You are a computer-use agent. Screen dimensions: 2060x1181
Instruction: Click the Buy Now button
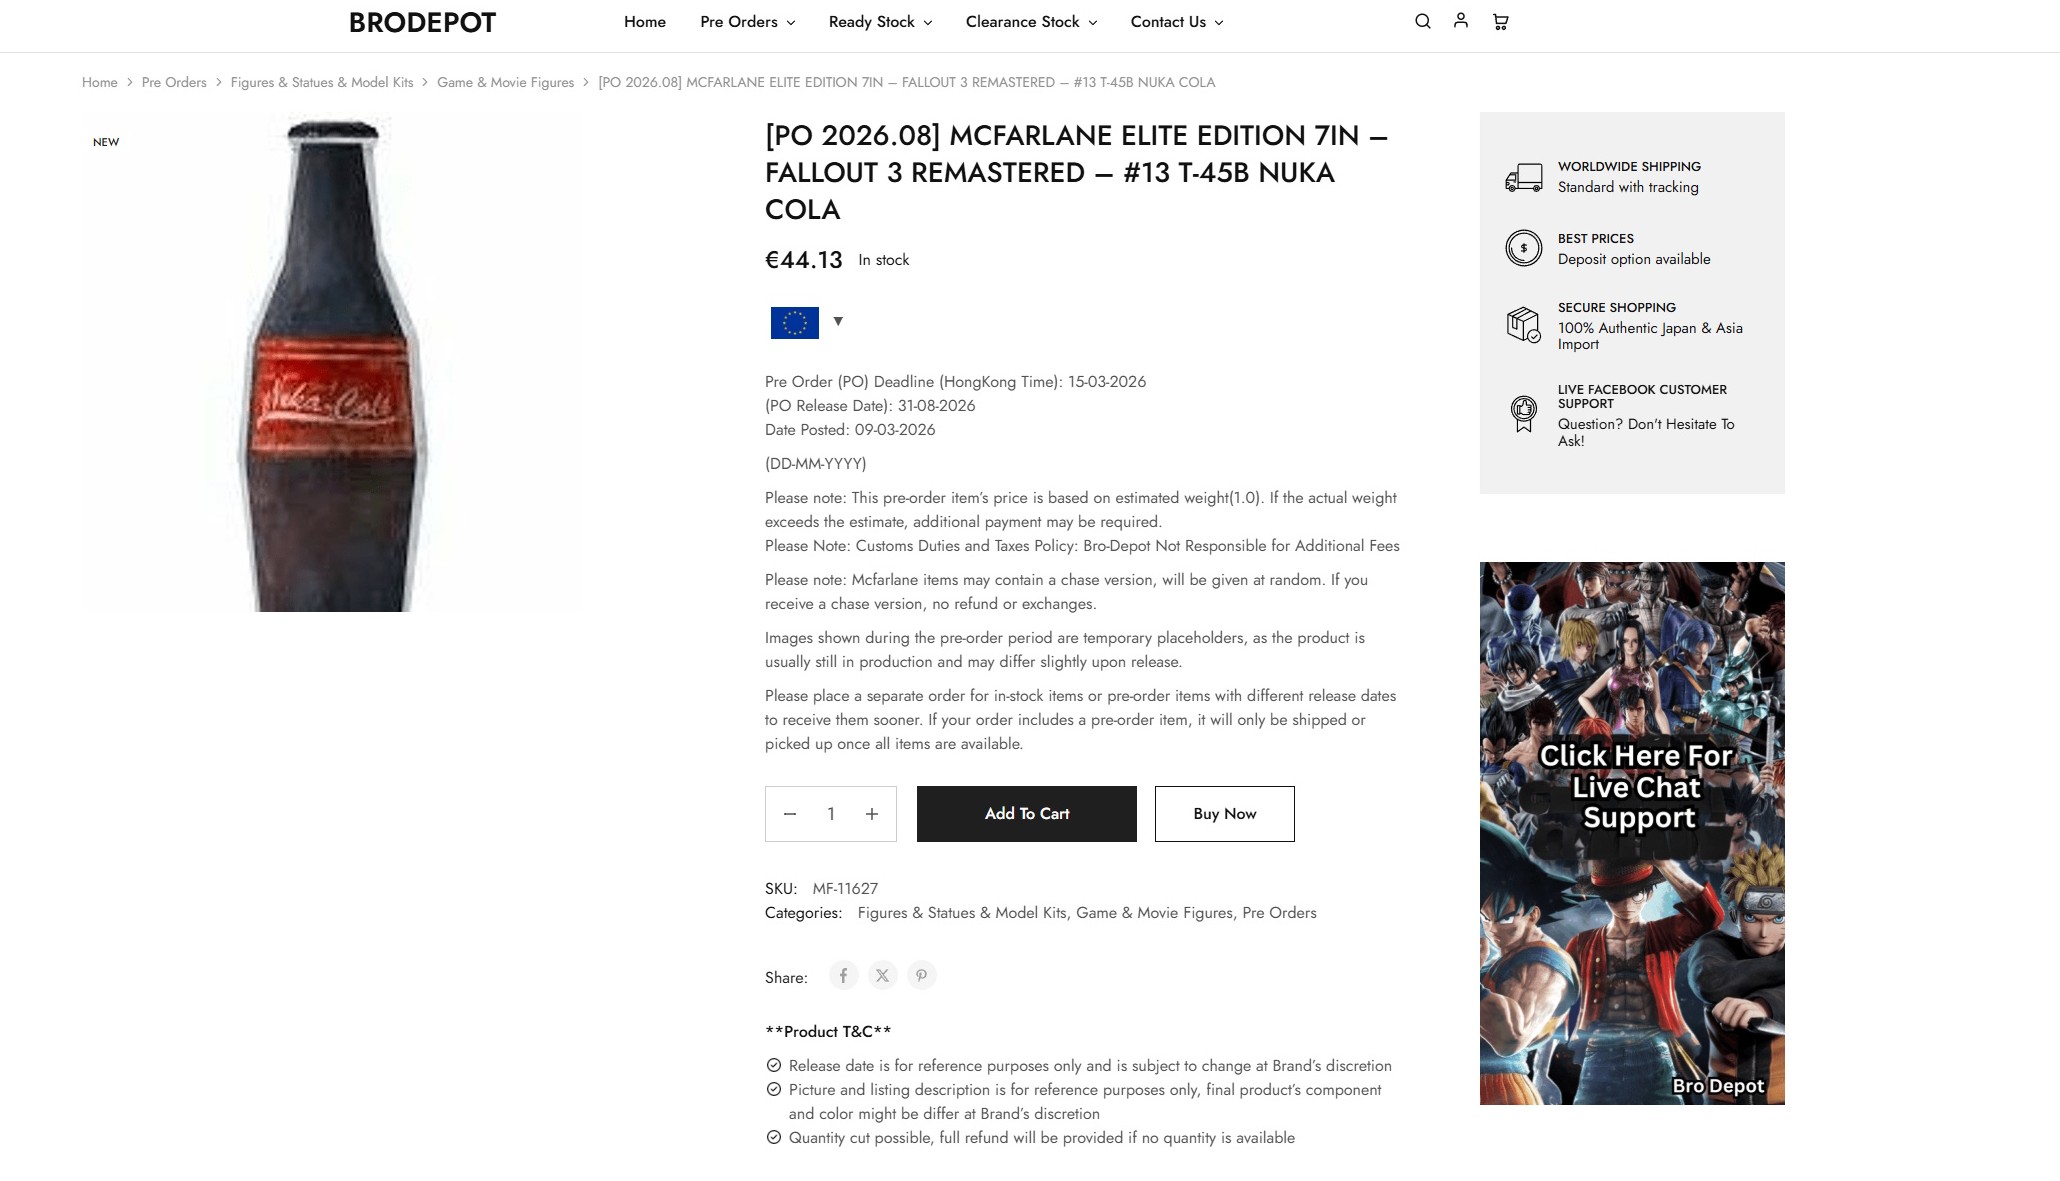(1224, 814)
